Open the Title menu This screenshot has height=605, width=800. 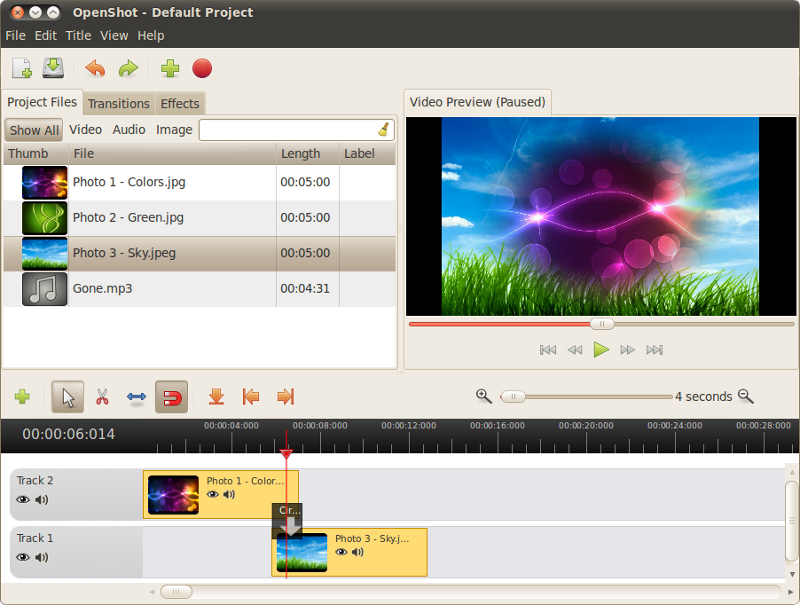click(x=78, y=35)
